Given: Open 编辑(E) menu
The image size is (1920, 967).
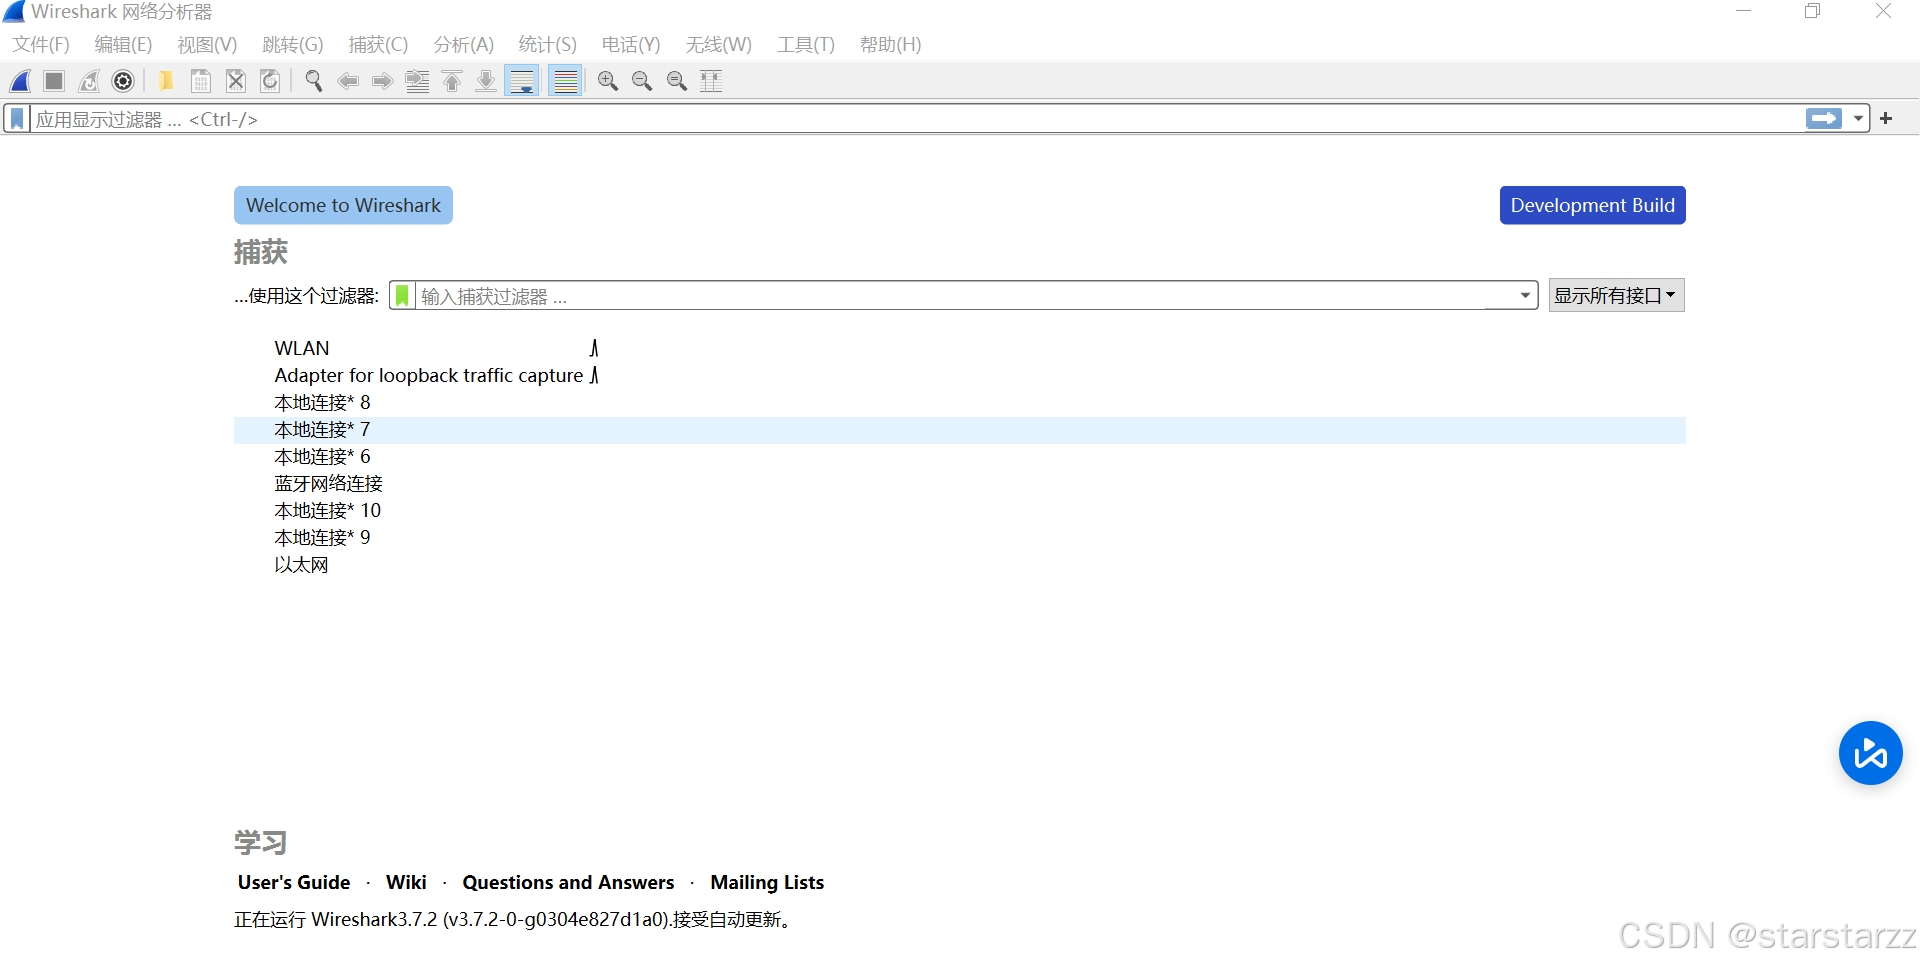Looking at the screenshot, I should click(x=123, y=45).
